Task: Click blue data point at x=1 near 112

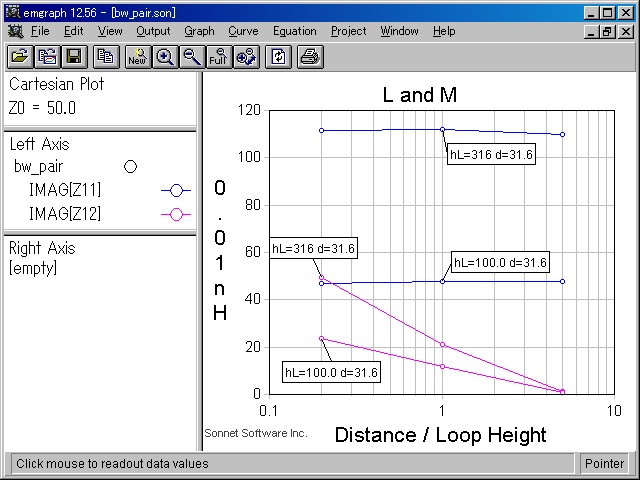Action: 442,129
